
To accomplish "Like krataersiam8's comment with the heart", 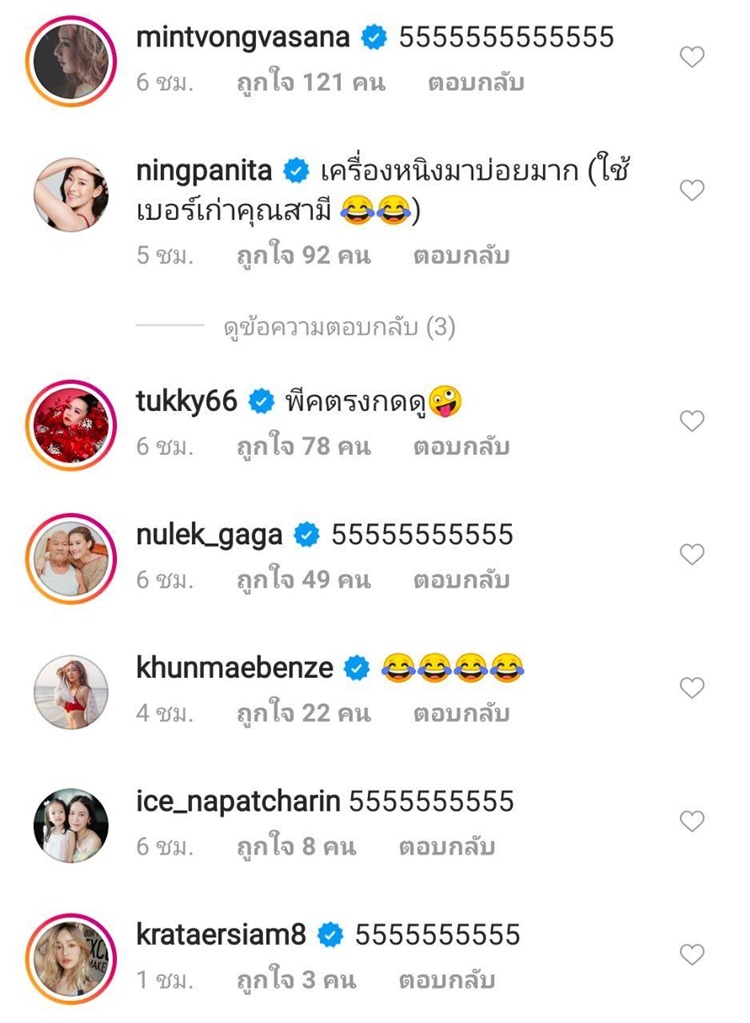I will tap(692, 954).
